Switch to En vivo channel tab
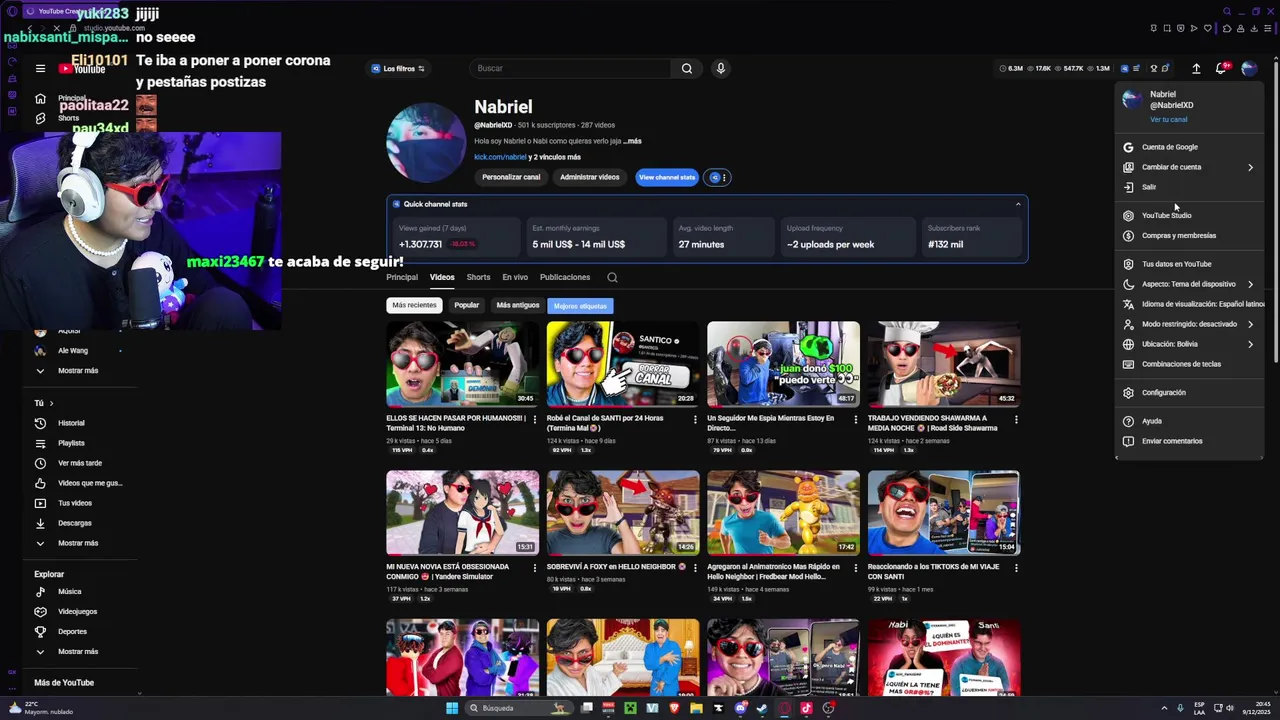Screen dimensions: 1280x720 click(x=515, y=277)
